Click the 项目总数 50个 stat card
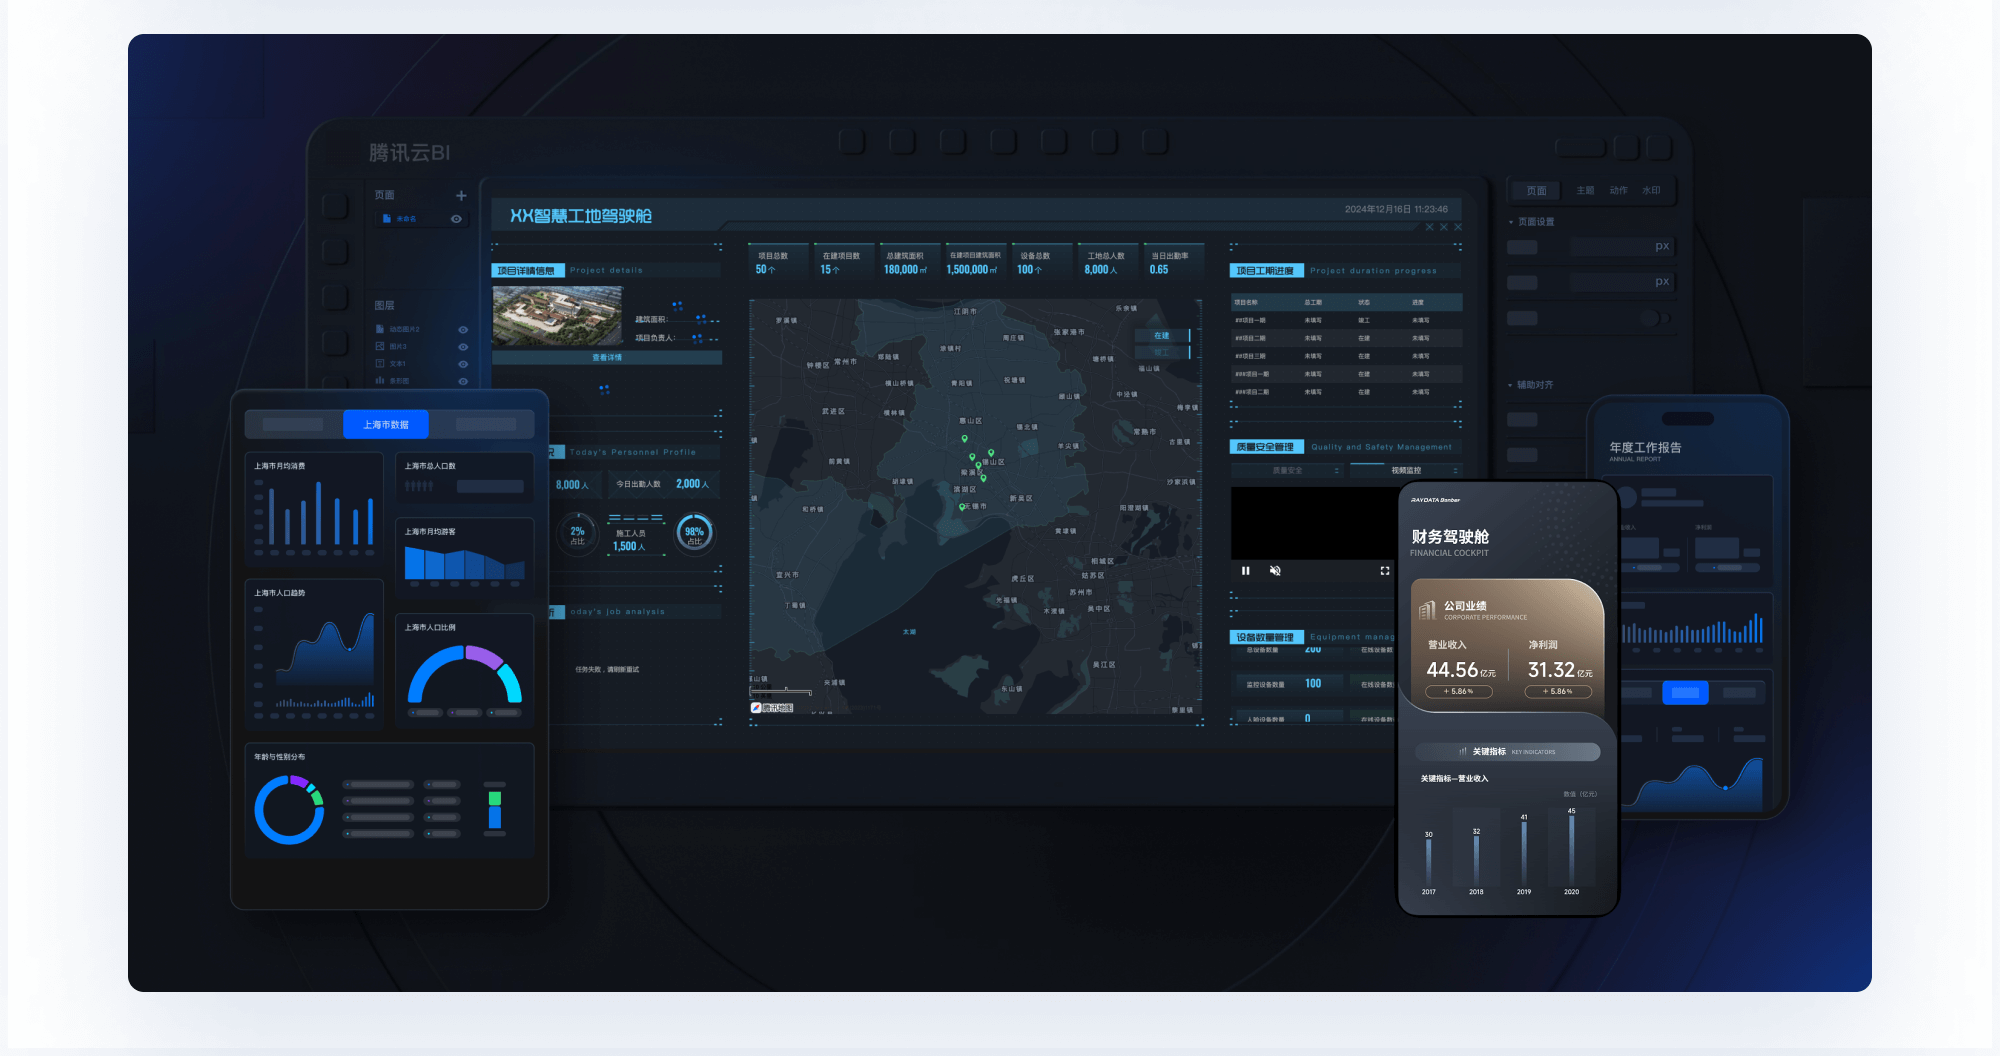The height and width of the screenshot is (1056, 2000). [x=779, y=262]
